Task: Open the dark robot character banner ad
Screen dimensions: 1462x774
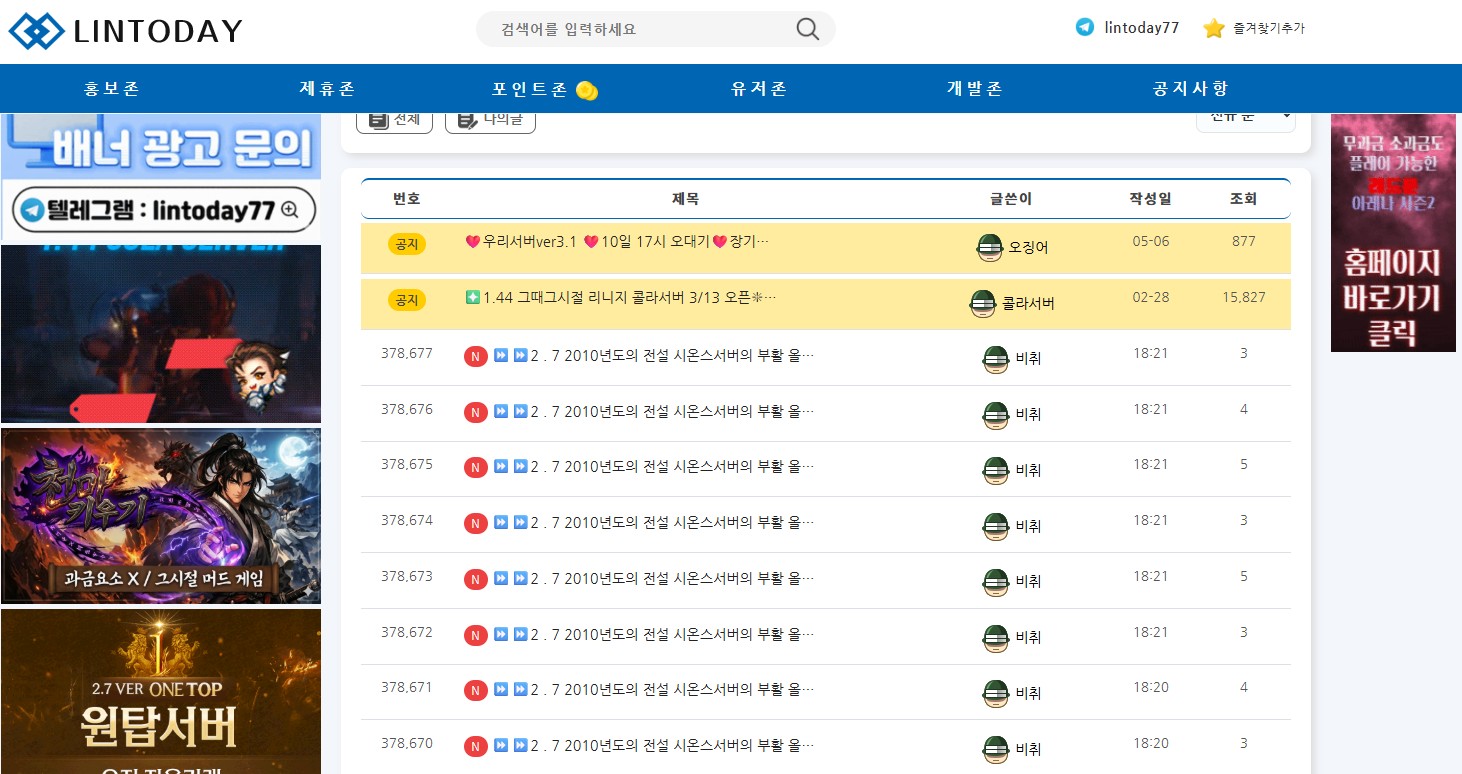Action: click(x=161, y=334)
